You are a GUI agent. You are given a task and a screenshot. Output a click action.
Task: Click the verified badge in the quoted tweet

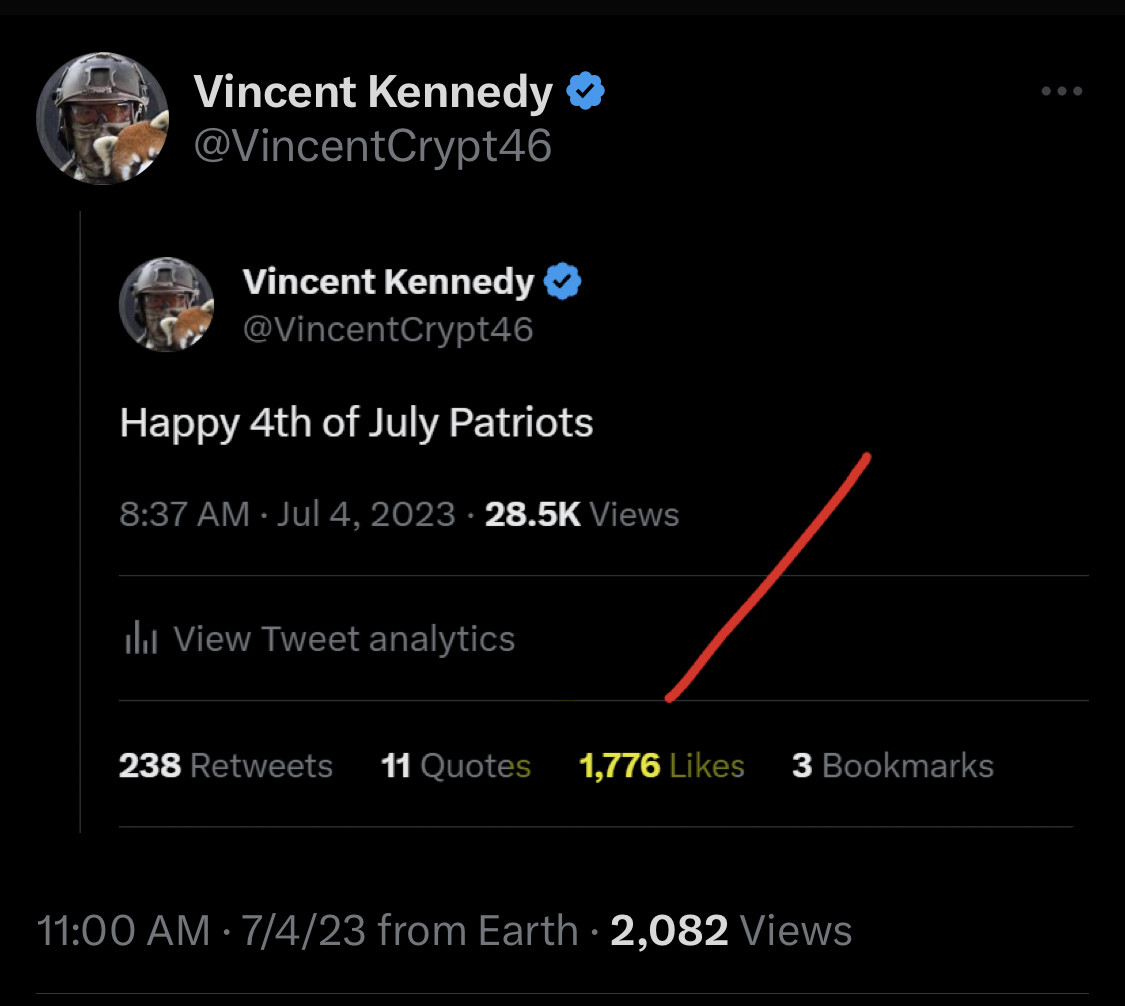(563, 283)
